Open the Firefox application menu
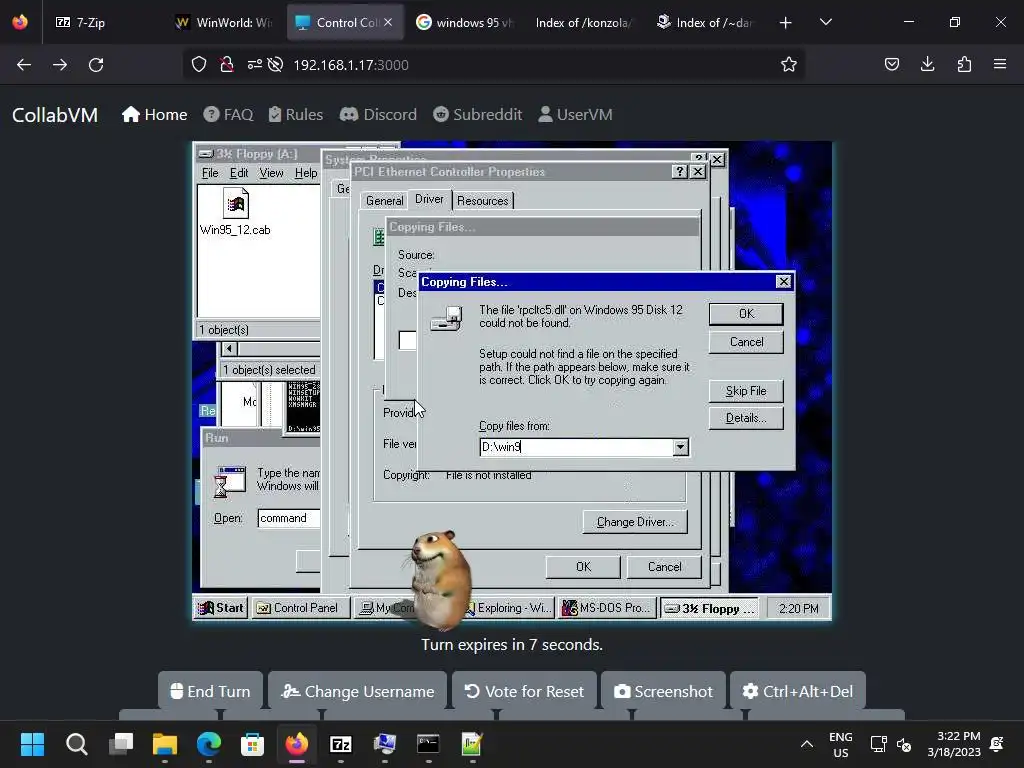1024x768 pixels. pyautogui.click(x=1000, y=65)
